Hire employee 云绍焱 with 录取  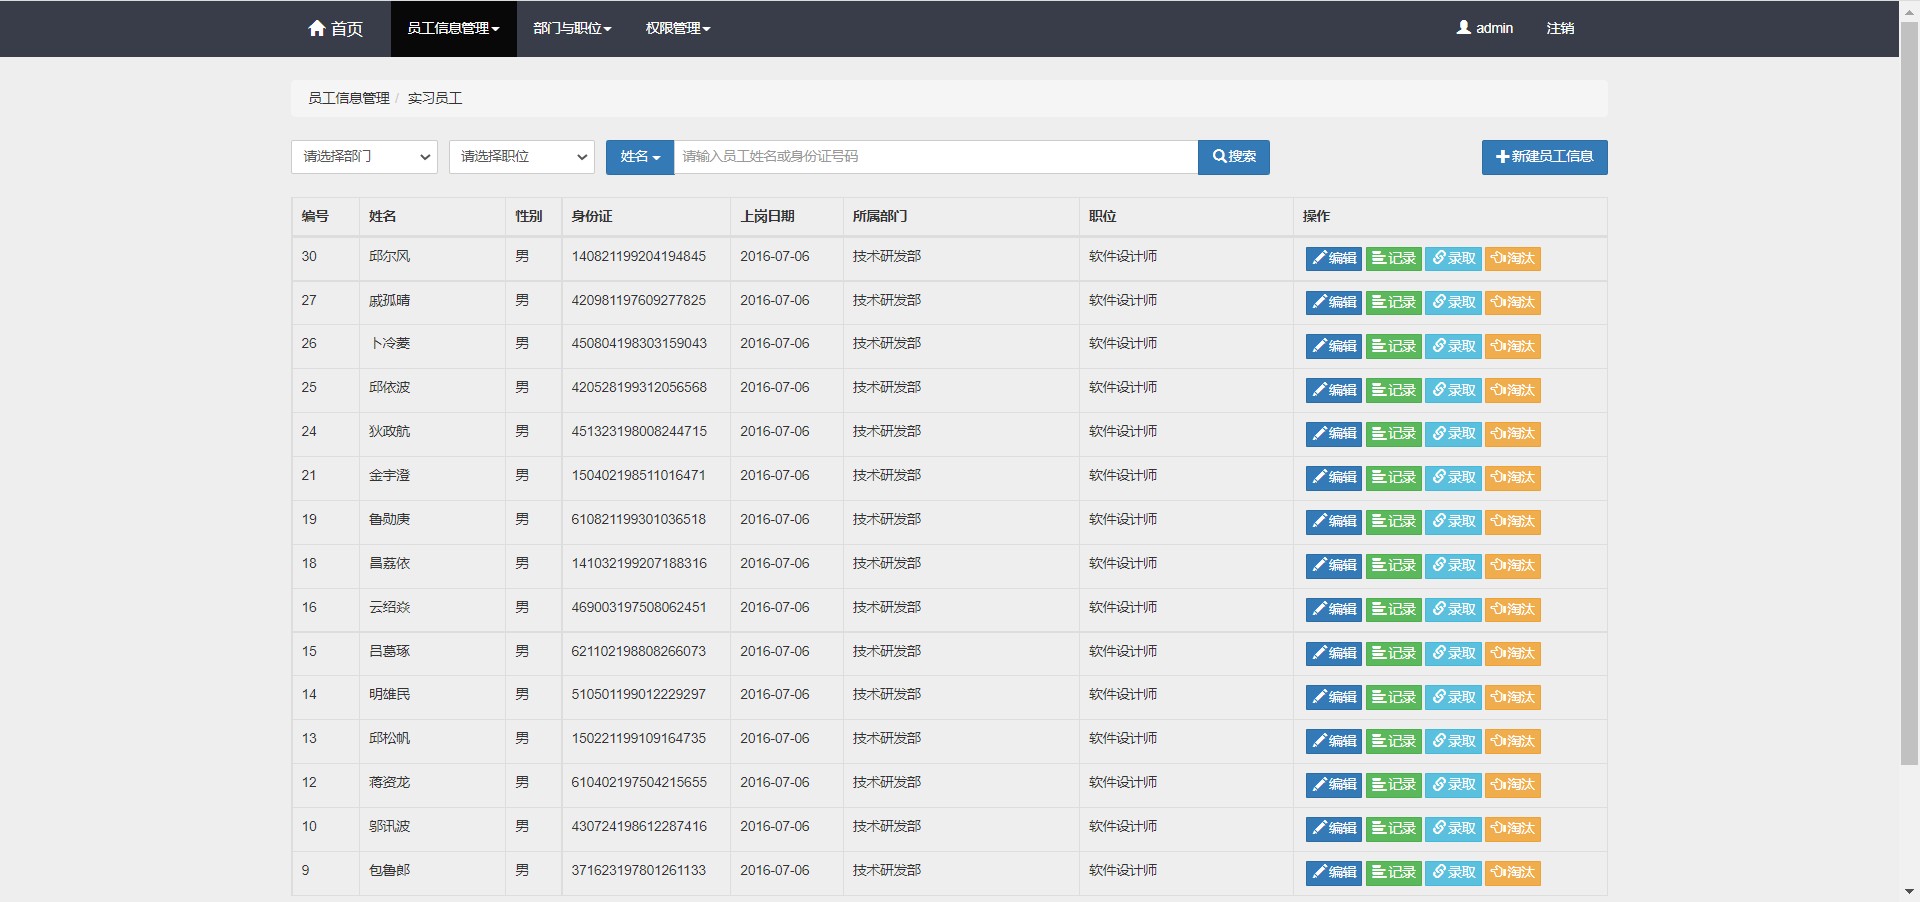pyautogui.click(x=1453, y=609)
